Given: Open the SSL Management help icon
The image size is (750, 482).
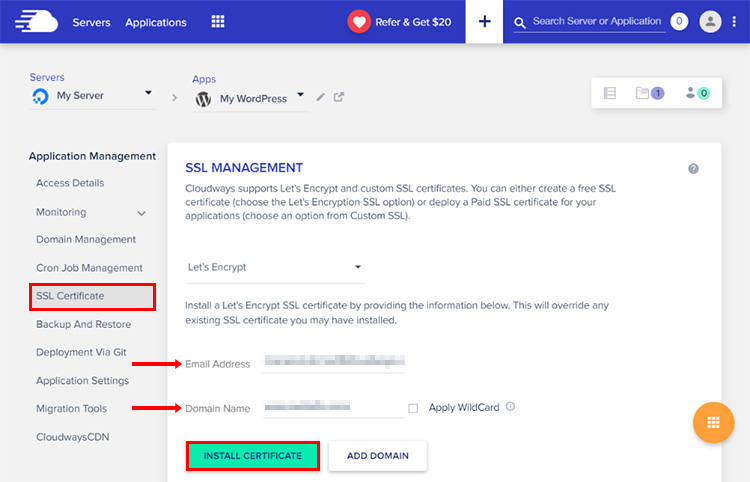Looking at the screenshot, I should click(x=693, y=168).
